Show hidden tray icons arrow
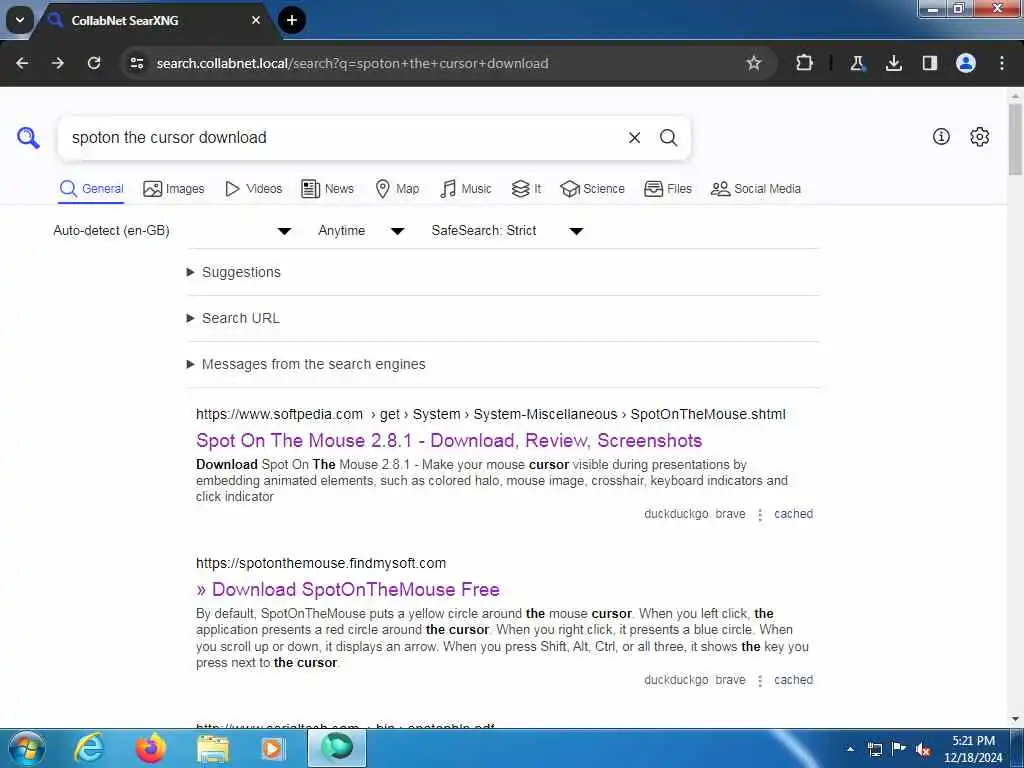Screen dimensions: 1024x768 coord(850,749)
